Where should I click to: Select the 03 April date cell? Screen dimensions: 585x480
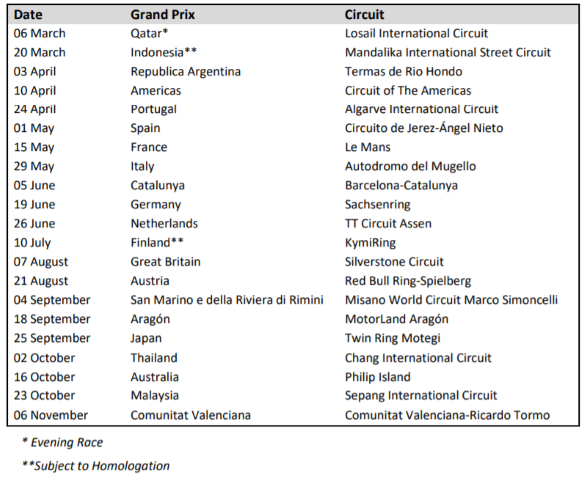click(x=35, y=72)
